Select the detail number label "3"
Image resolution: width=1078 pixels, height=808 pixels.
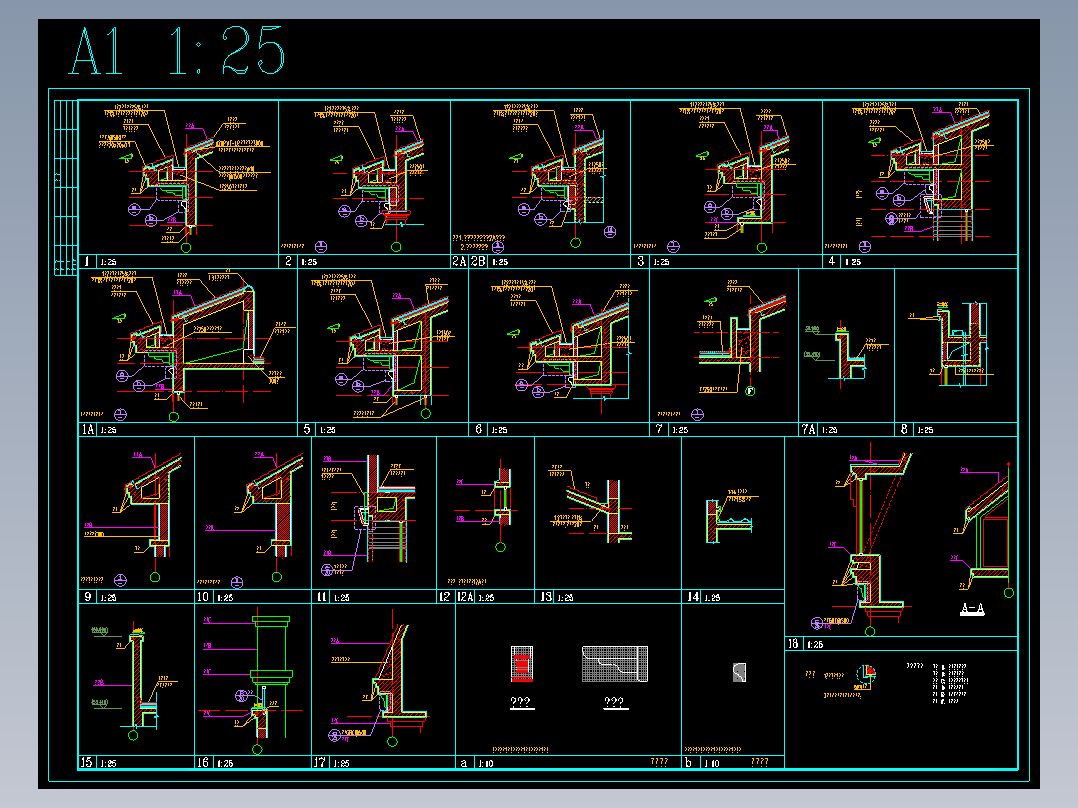point(641,261)
